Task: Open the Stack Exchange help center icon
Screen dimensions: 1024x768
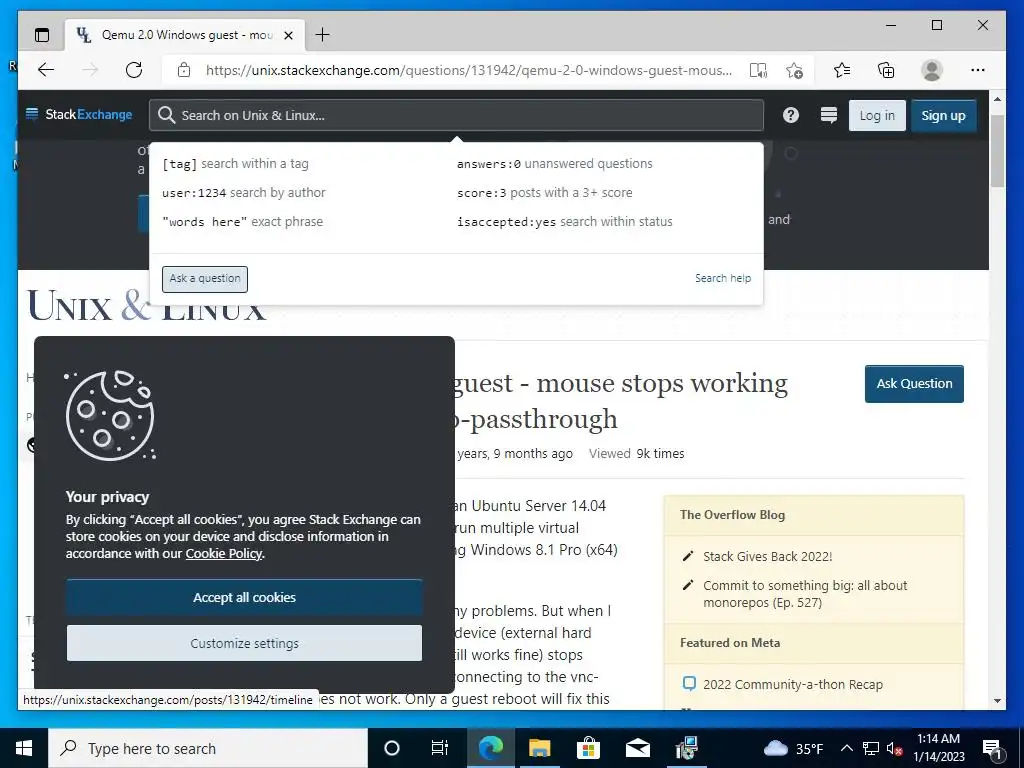Action: click(790, 116)
